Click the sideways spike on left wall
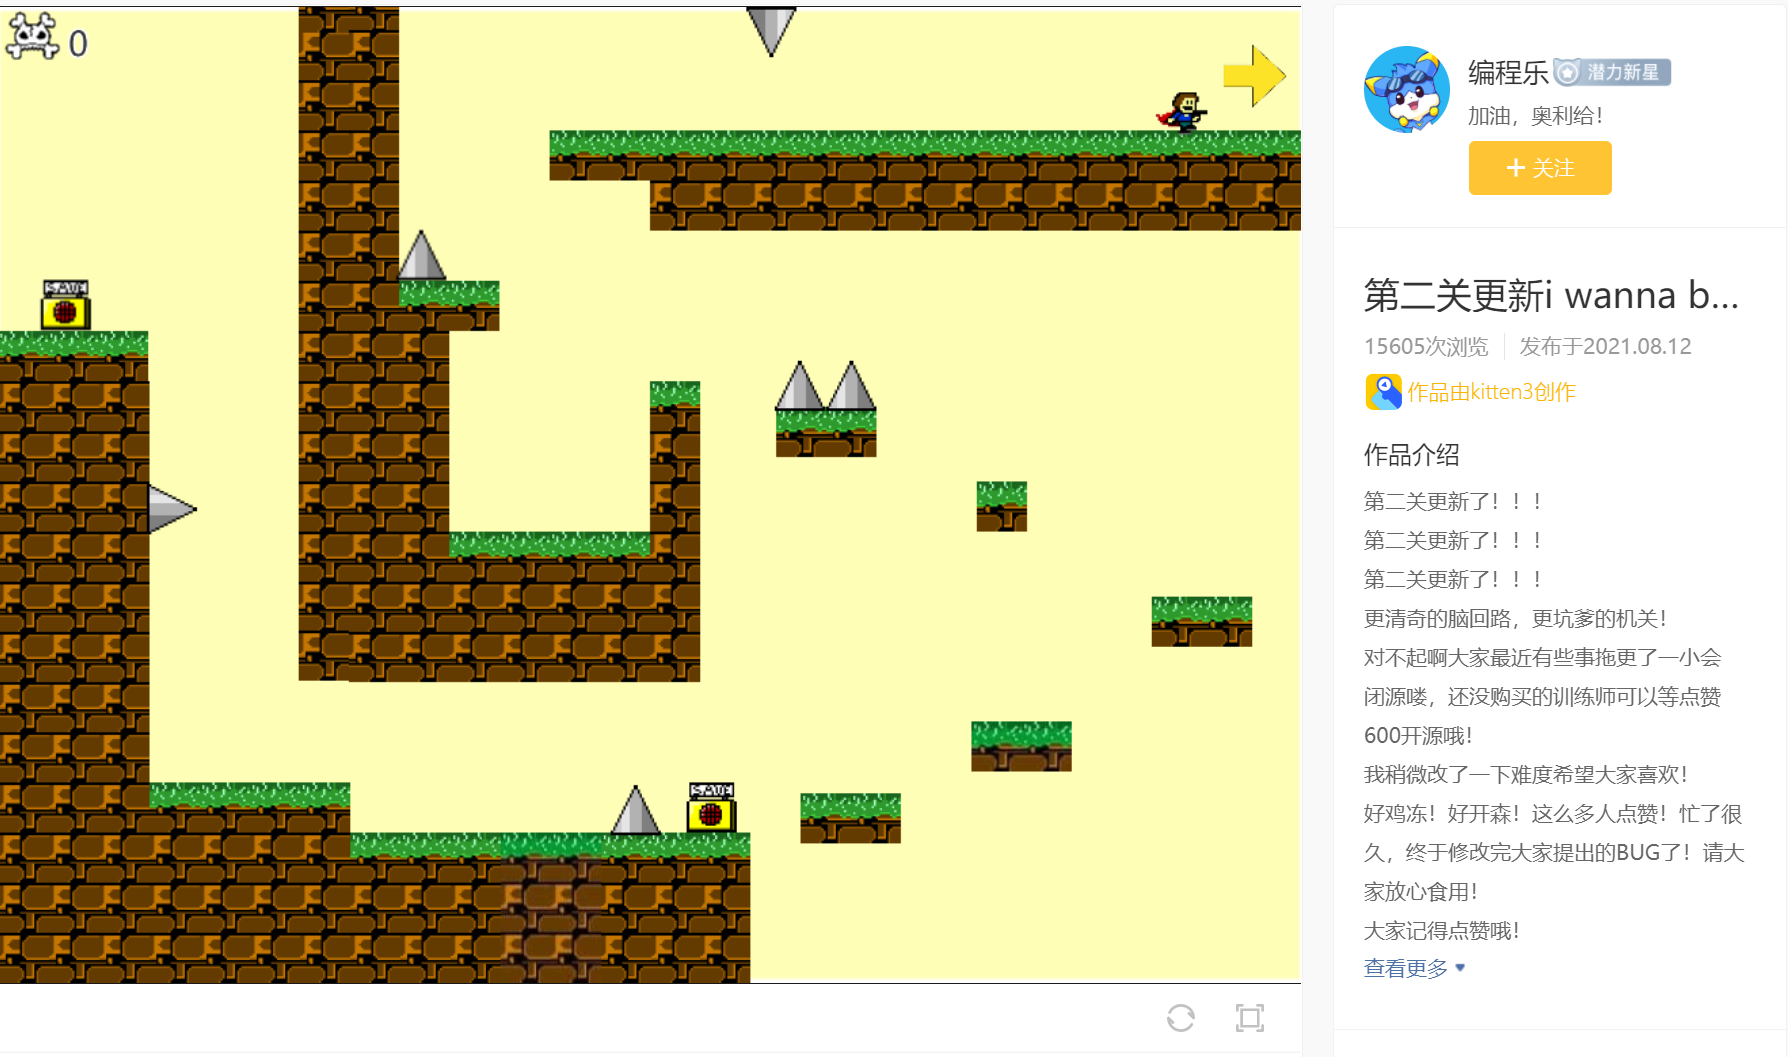The image size is (1788, 1057). pyautogui.click(x=172, y=509)
